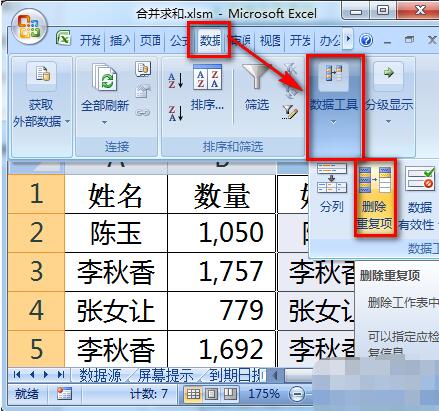Switch to Normal view in status bar
439x411 pixels.
[x=193, y=394]
